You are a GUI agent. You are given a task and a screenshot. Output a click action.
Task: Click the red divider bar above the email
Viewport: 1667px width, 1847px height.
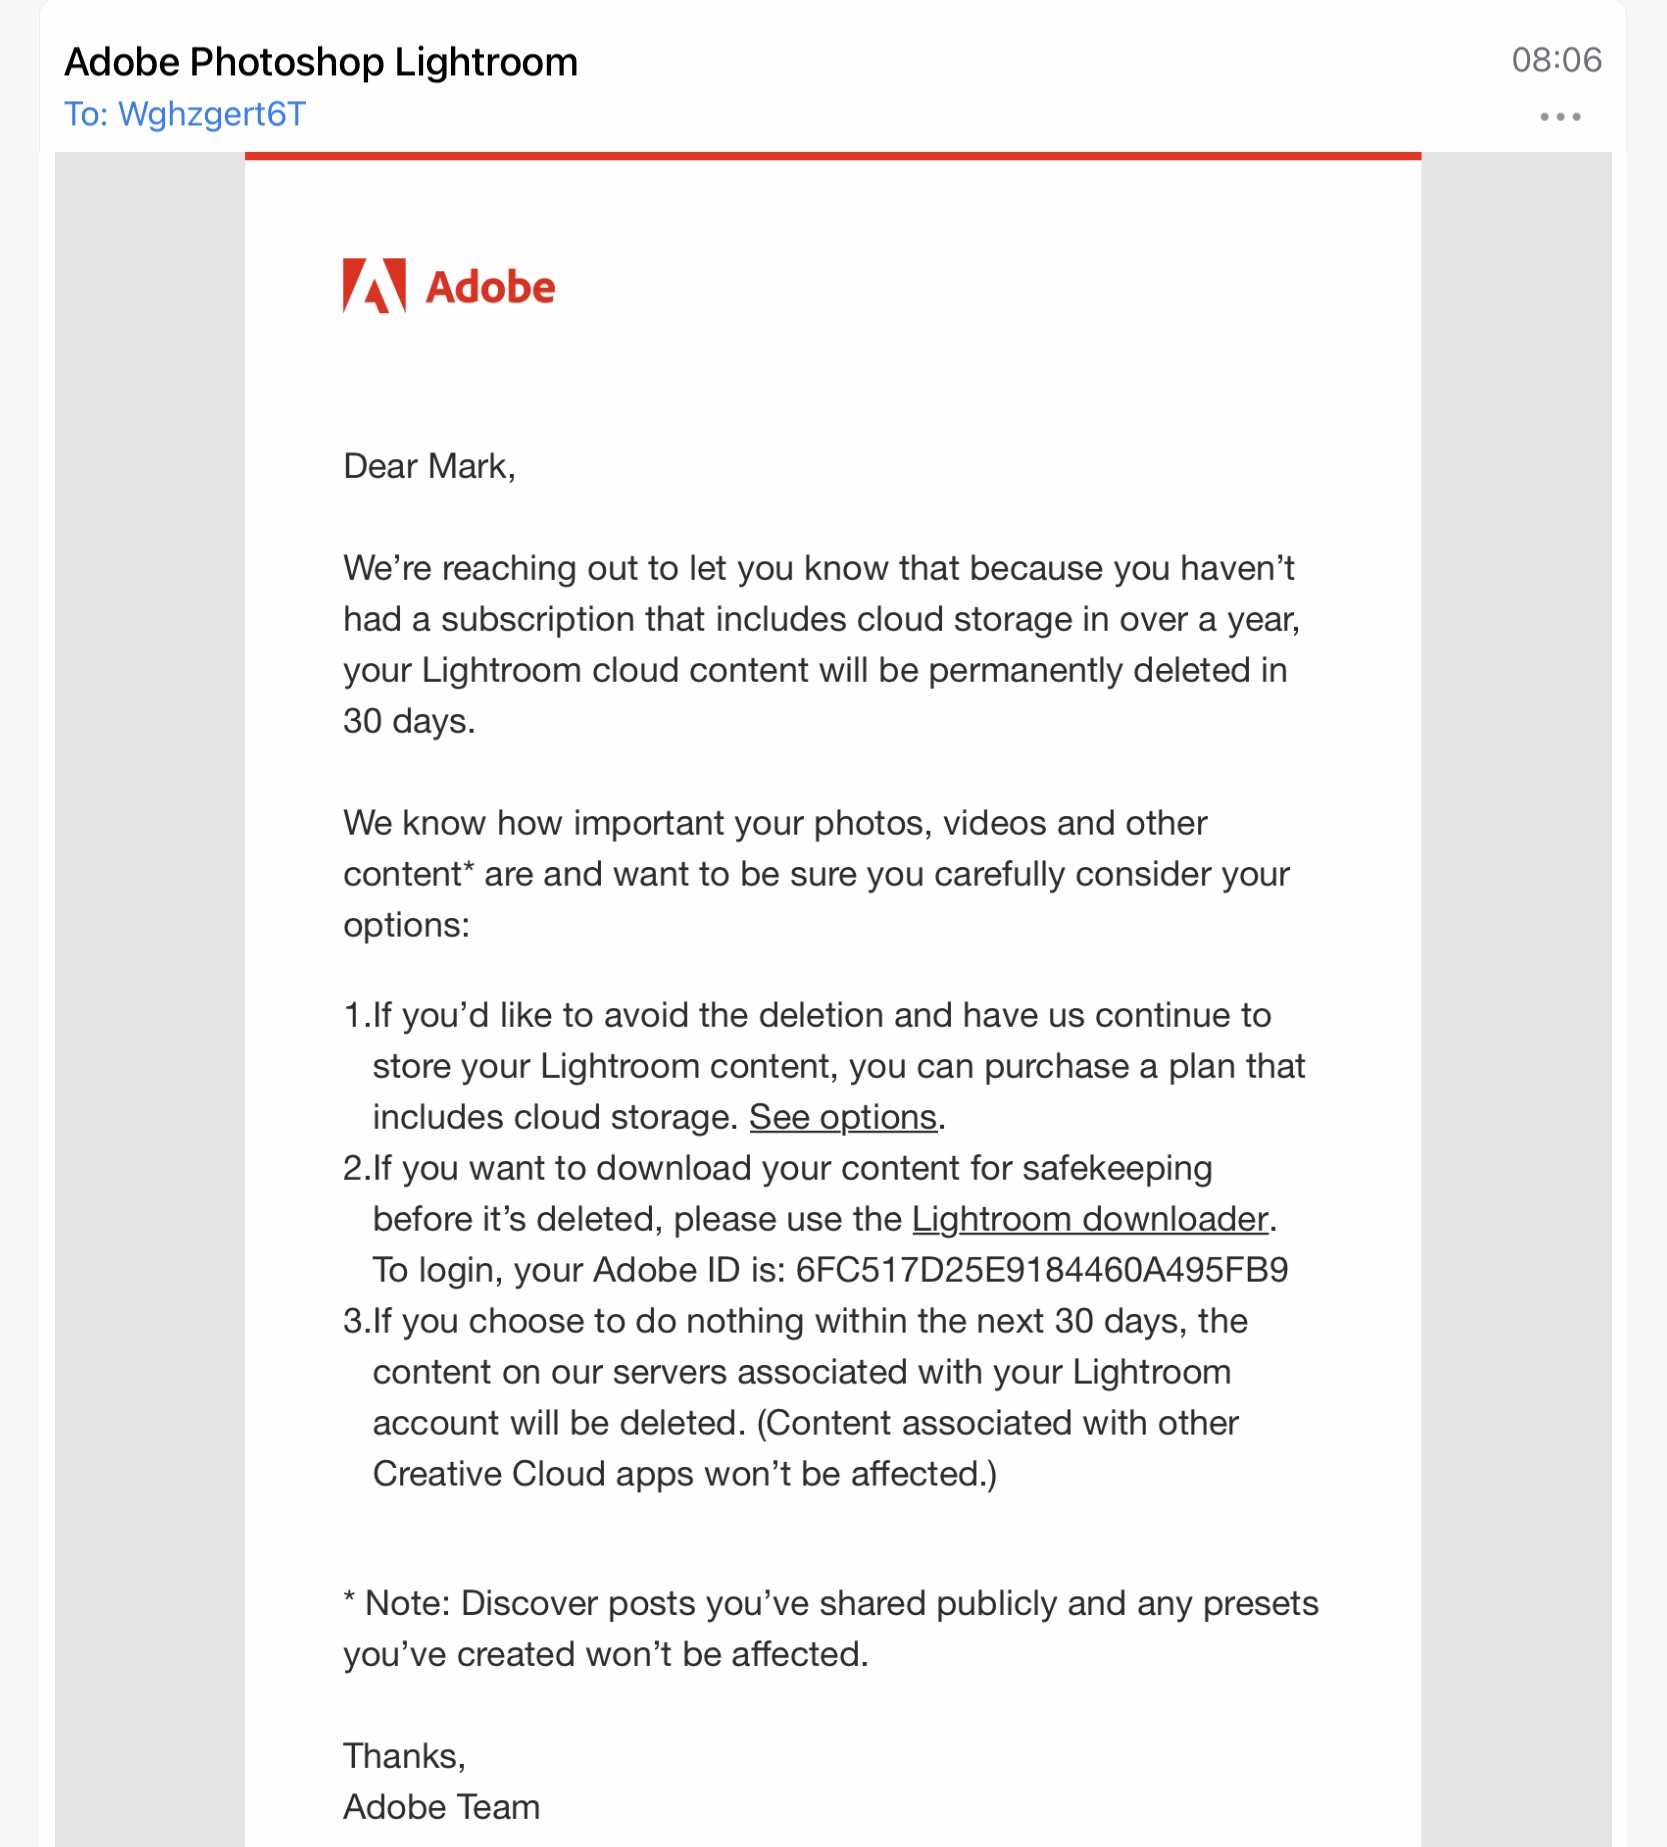coord(833,156)
